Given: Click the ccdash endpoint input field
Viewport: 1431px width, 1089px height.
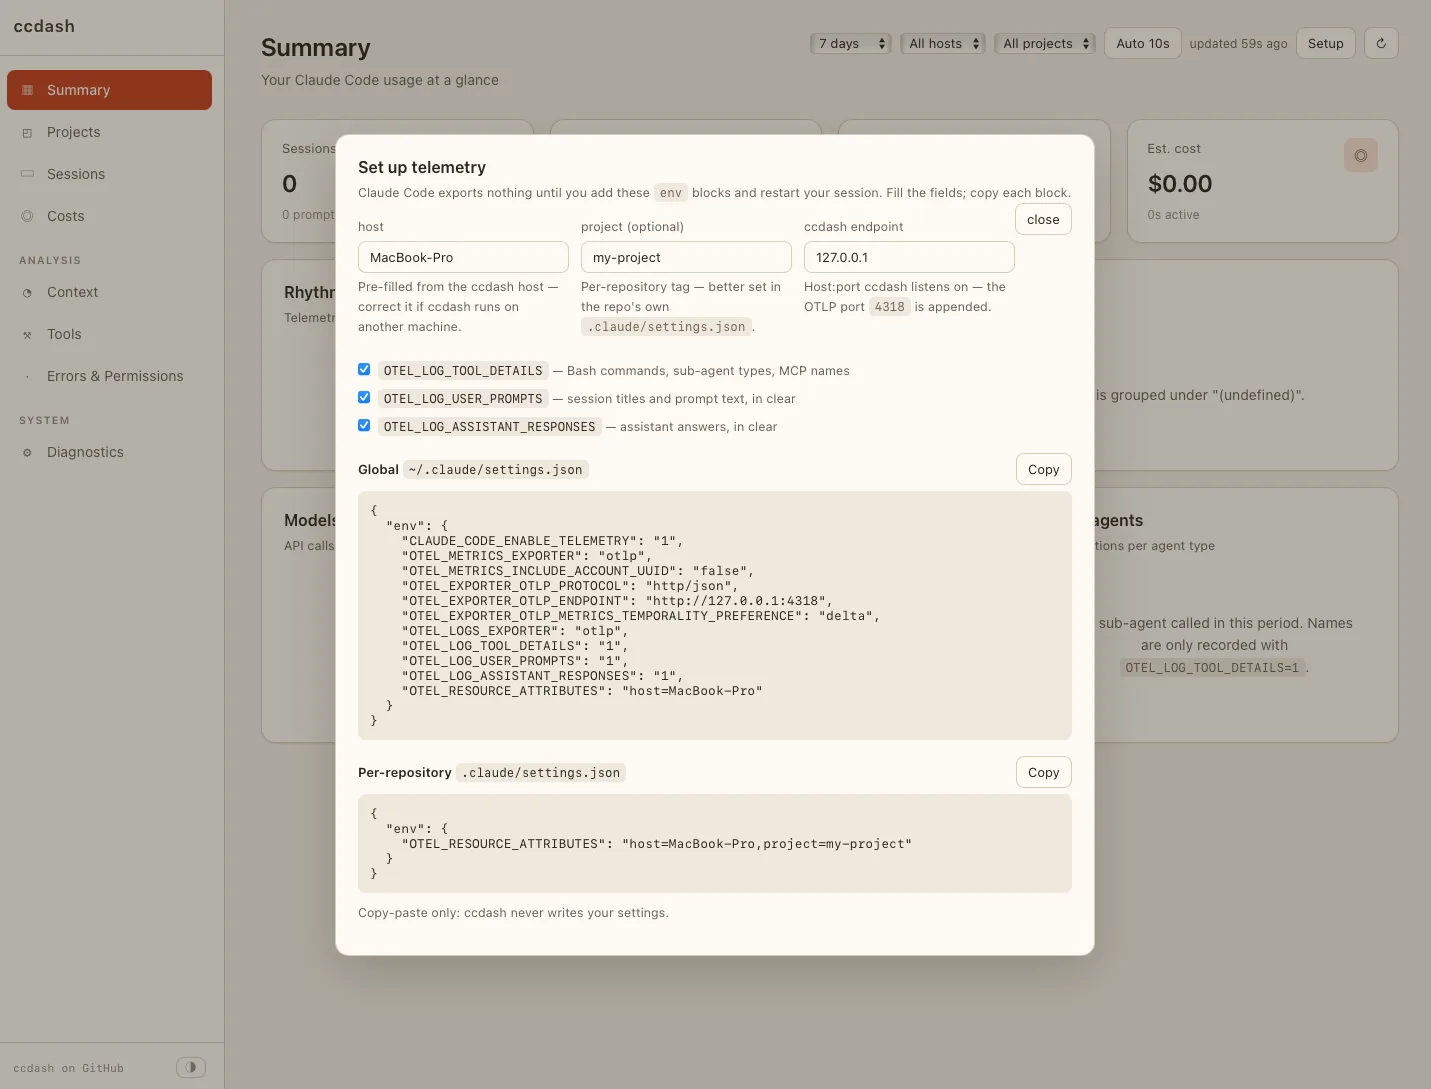Looking at the screenshot, I should click(909, 257).
